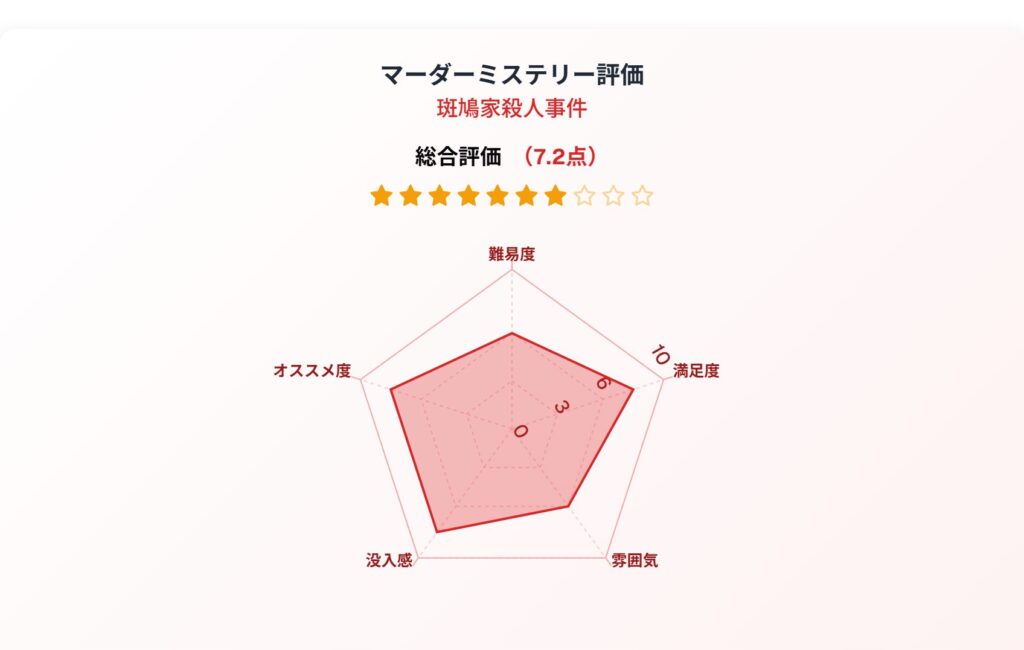Click the fifth filled star
Image resolution: width=1024 pixels, height=650 pixels.
click(498, 195)
